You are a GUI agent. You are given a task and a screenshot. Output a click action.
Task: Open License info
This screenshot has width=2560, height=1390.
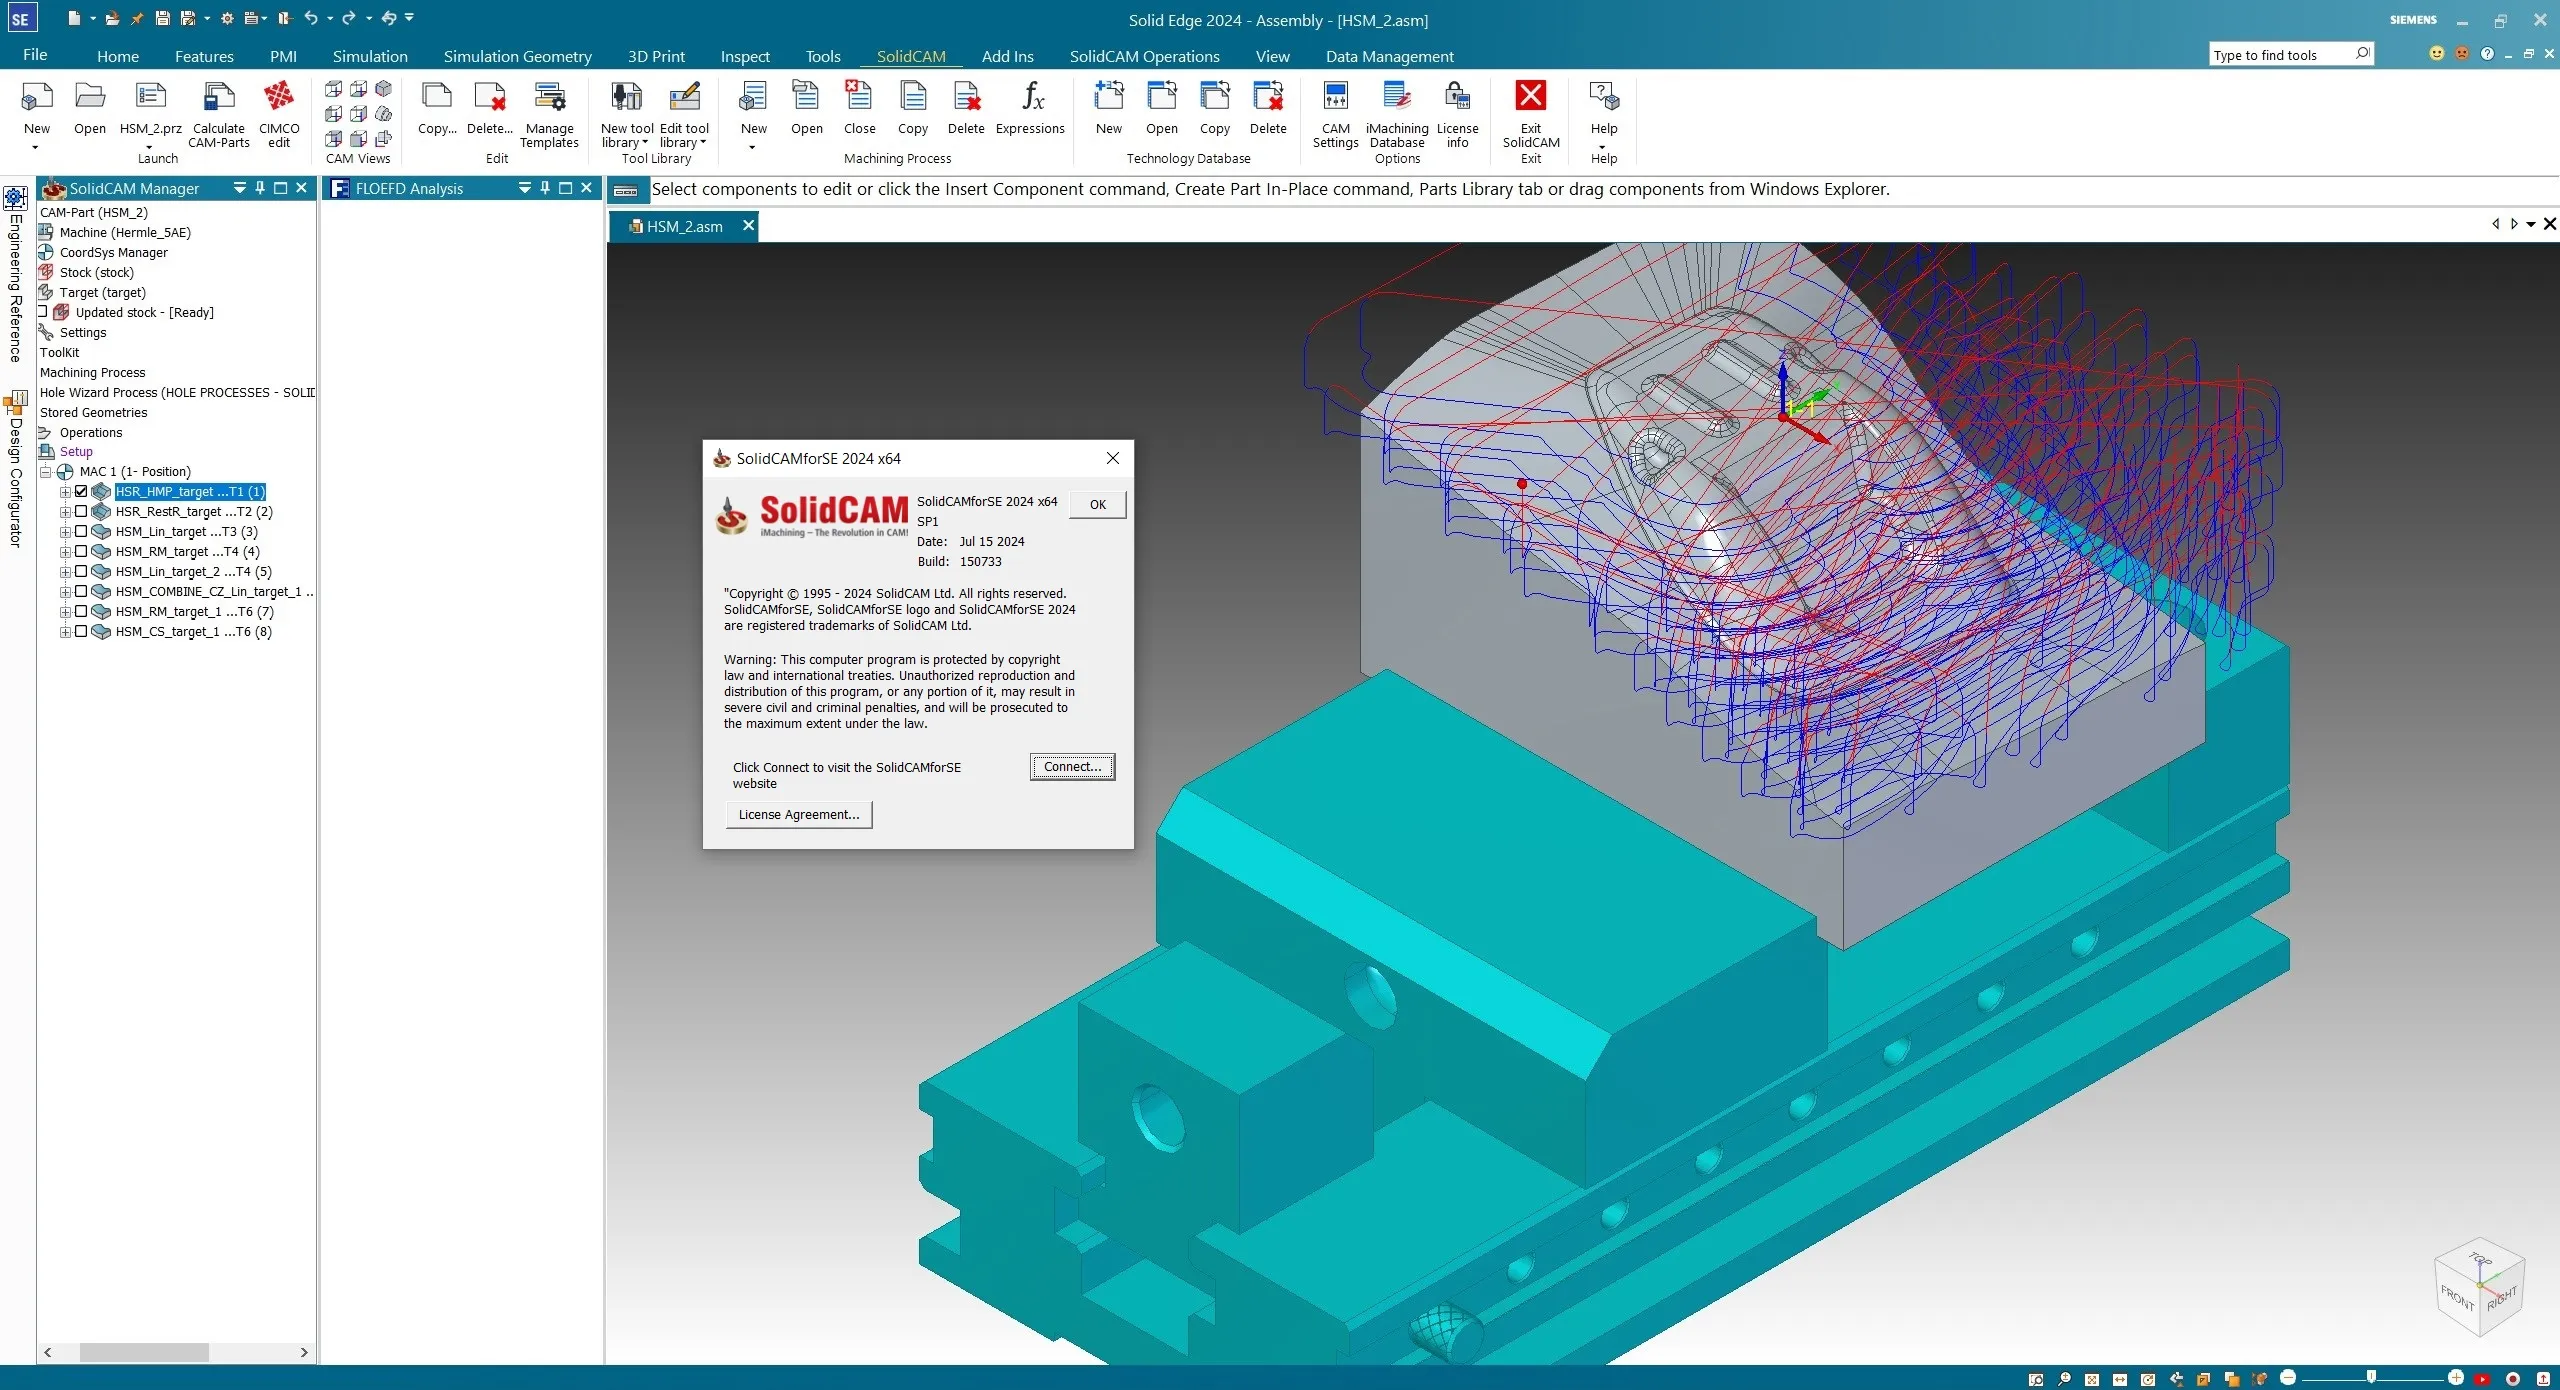pyautogui.click(x=1457, y=114)
